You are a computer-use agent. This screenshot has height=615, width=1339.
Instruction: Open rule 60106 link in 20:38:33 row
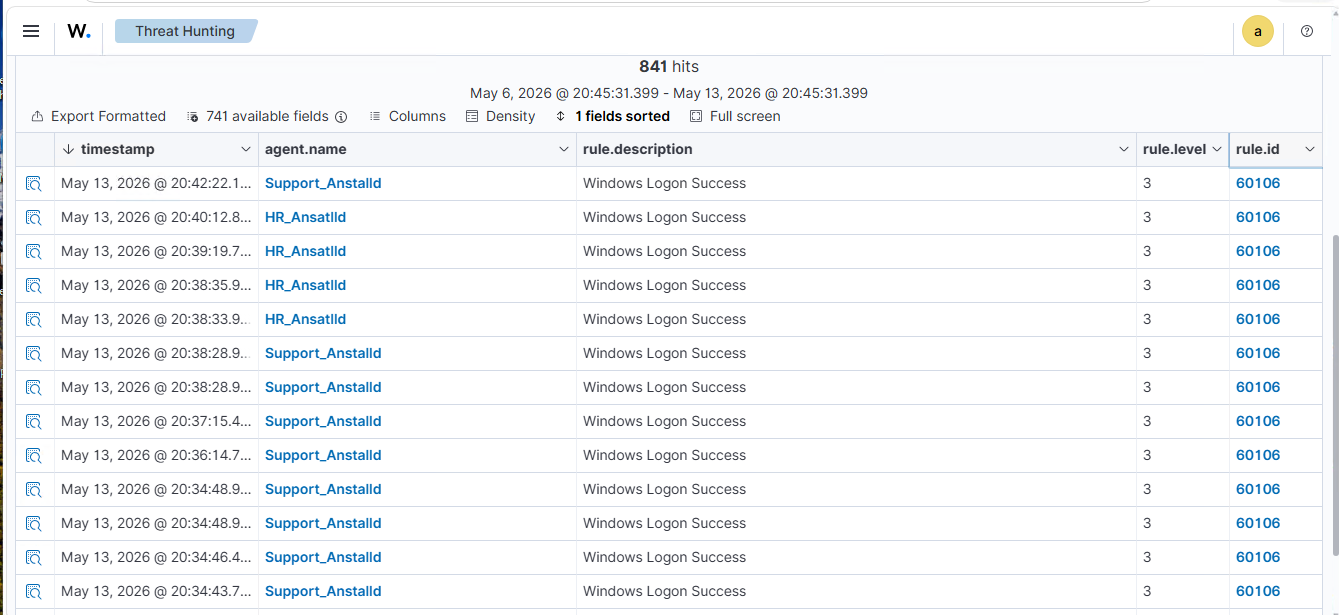(1258, 319)
